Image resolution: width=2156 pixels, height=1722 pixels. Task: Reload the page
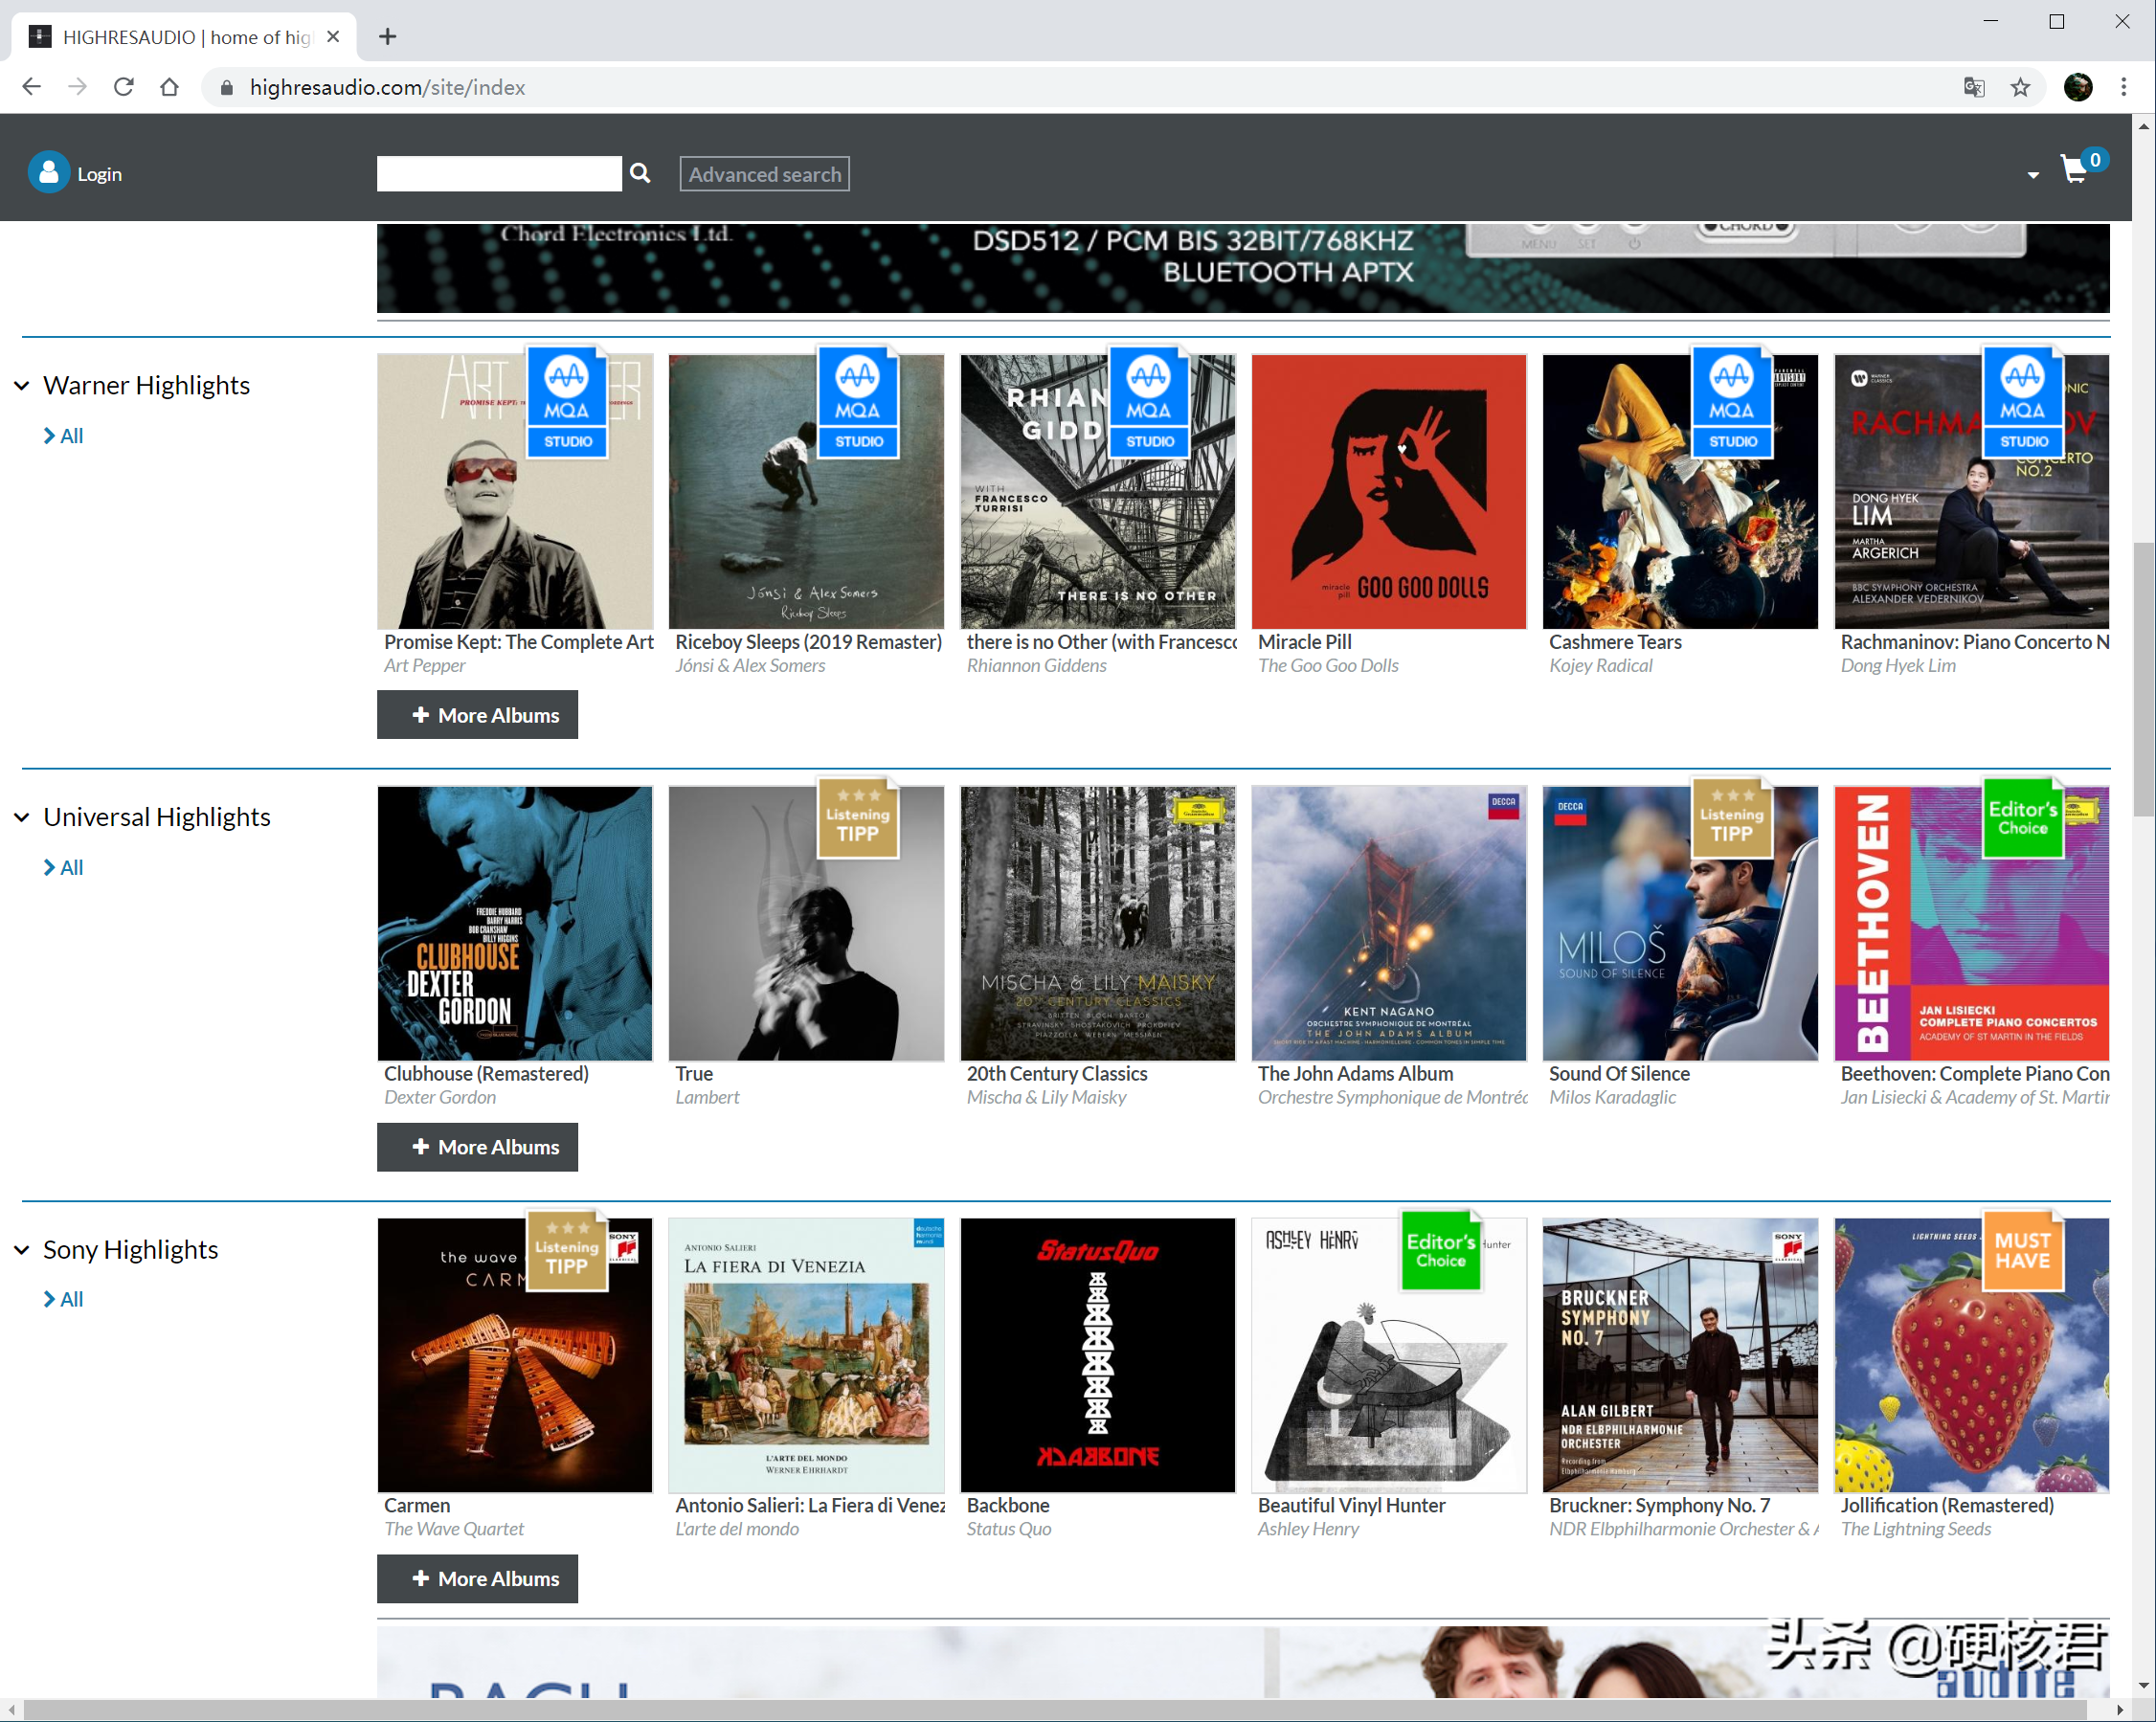tap(124, 88)
